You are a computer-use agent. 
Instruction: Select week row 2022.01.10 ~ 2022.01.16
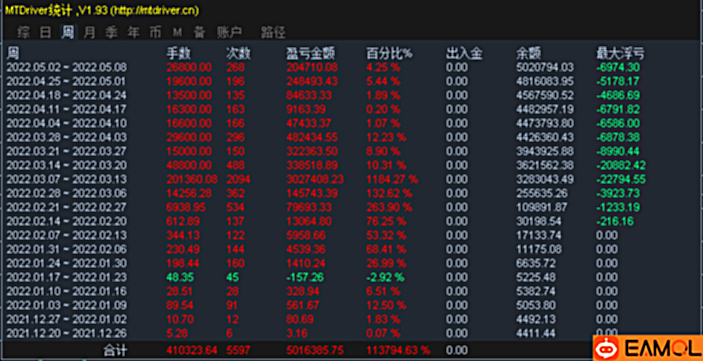(352, 291)
